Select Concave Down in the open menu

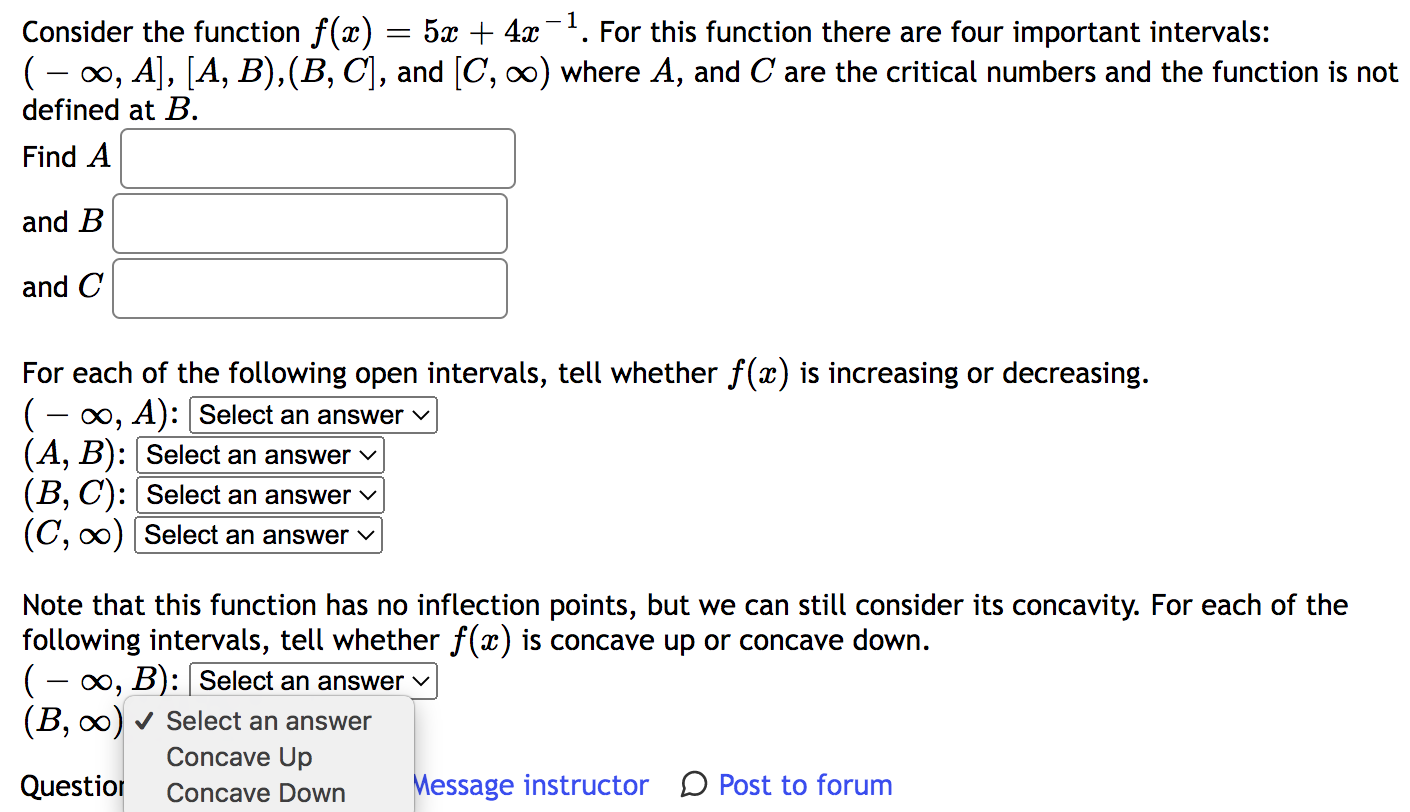255,792
